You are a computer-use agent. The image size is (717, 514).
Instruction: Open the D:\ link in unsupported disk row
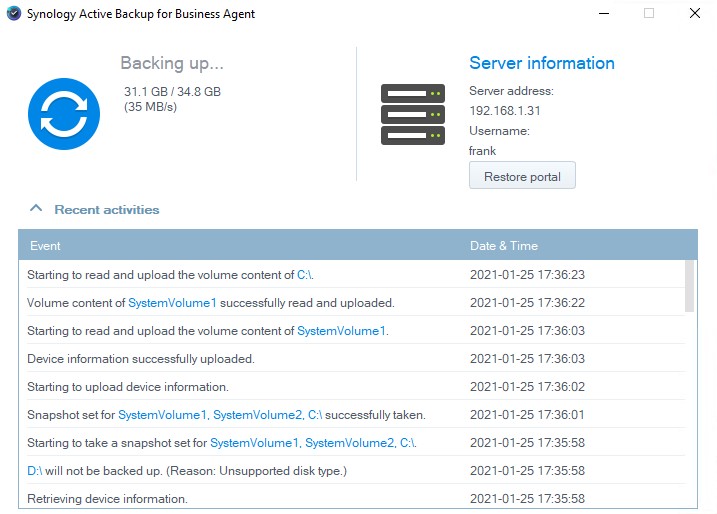coord(35,471)
